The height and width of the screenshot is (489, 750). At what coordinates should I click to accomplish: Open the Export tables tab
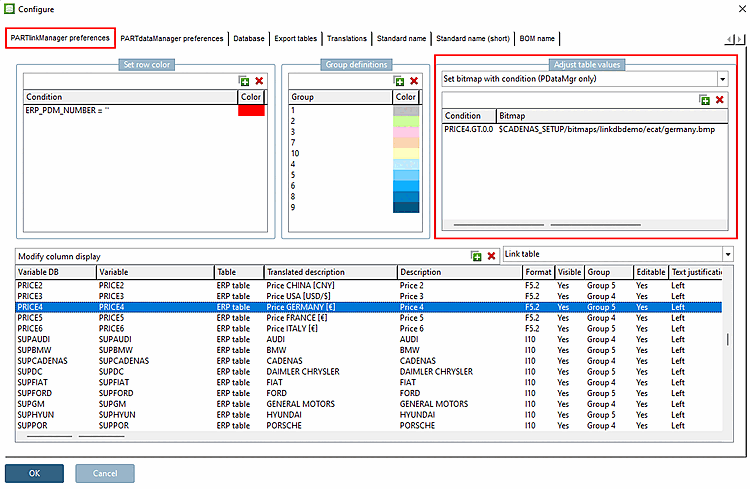(295, 39)
